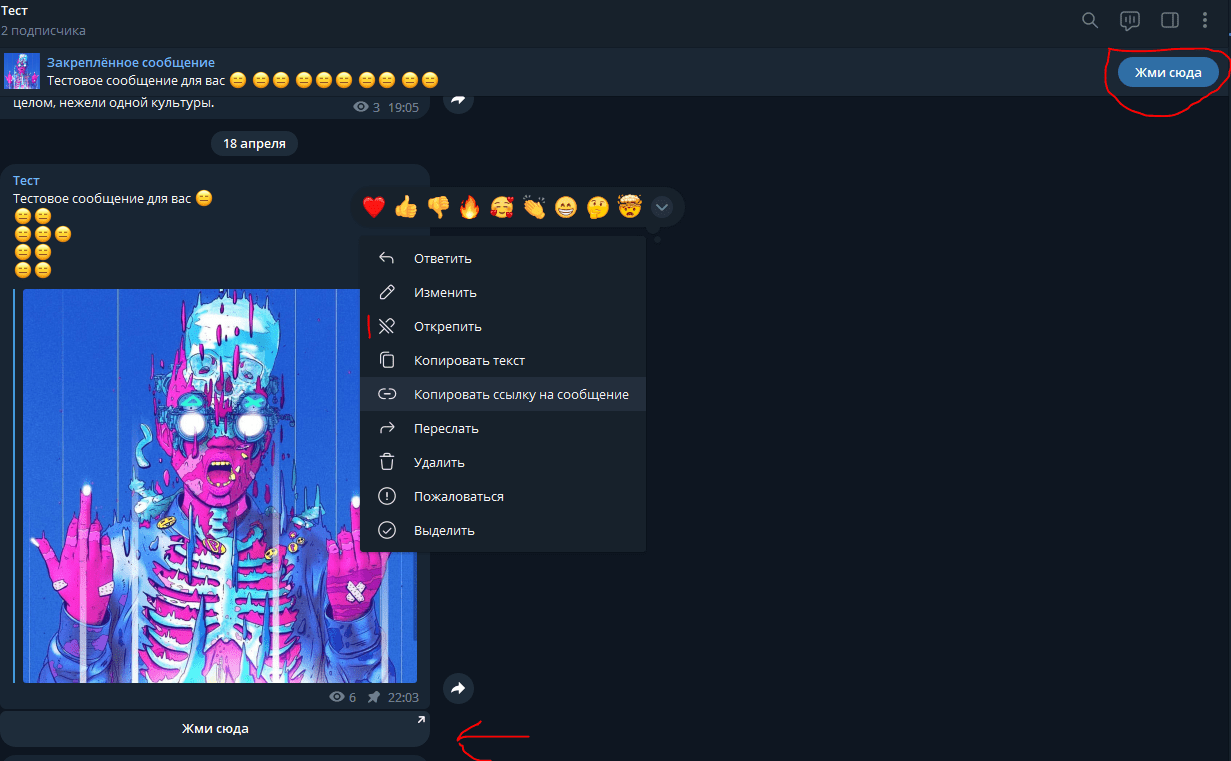Viewport: 1231px width, 761px height.
Task: Open the pinned message thumbnail
Action: pyautogui.click(x=22, y=71)
